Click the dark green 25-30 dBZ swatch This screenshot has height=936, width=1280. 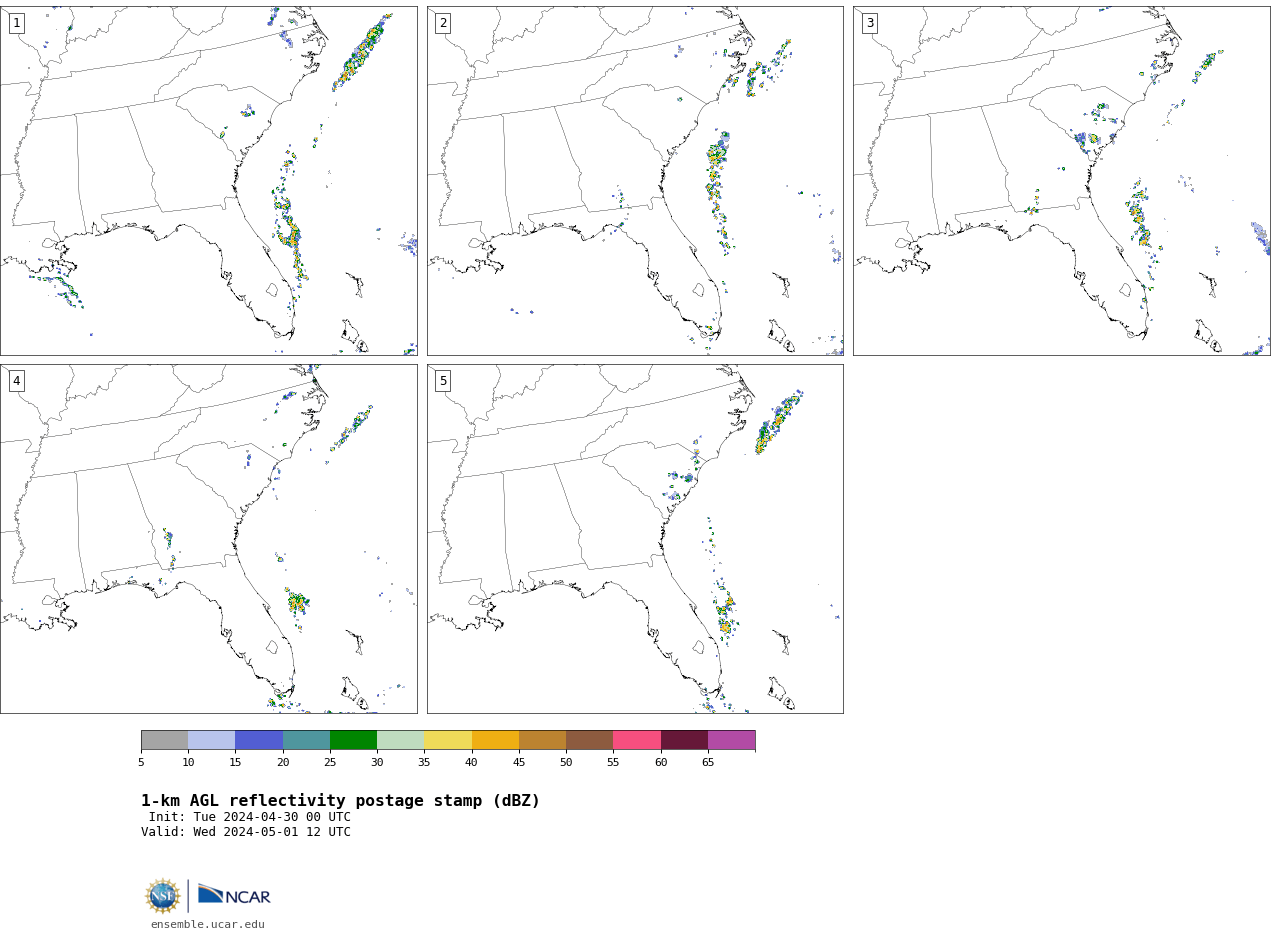pos(353,740)
